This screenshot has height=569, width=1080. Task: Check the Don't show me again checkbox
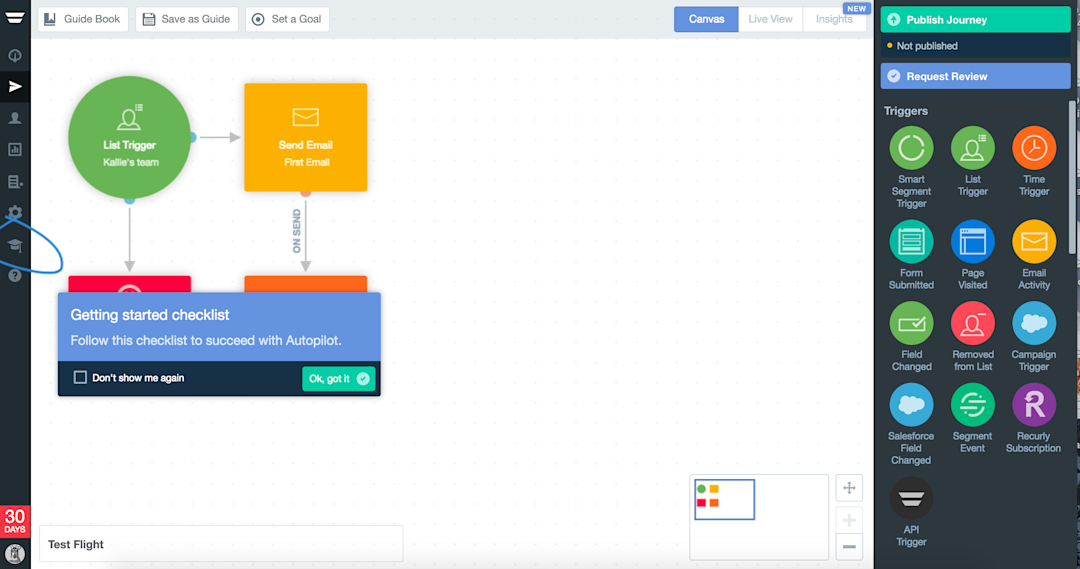pyautogui.click(x=80, y=377)
